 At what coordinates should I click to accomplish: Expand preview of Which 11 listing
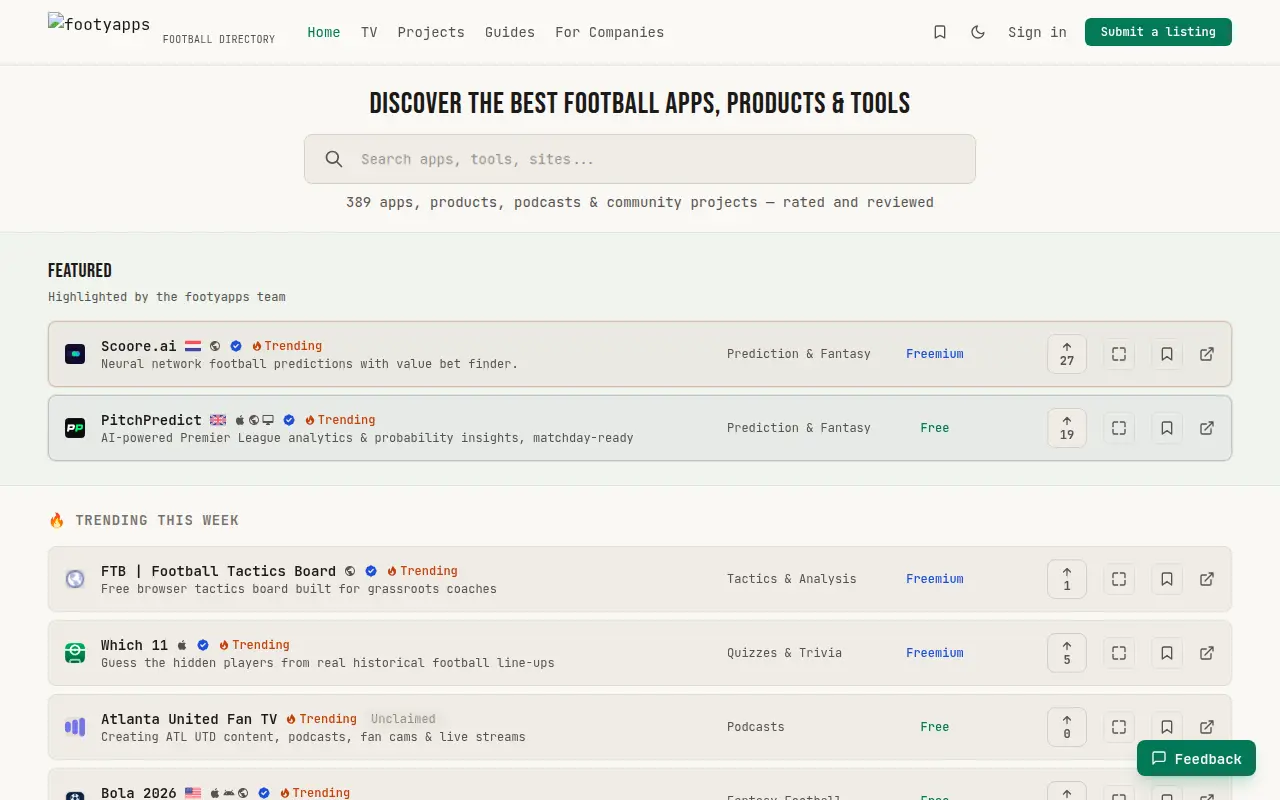tap(1119, 653)
